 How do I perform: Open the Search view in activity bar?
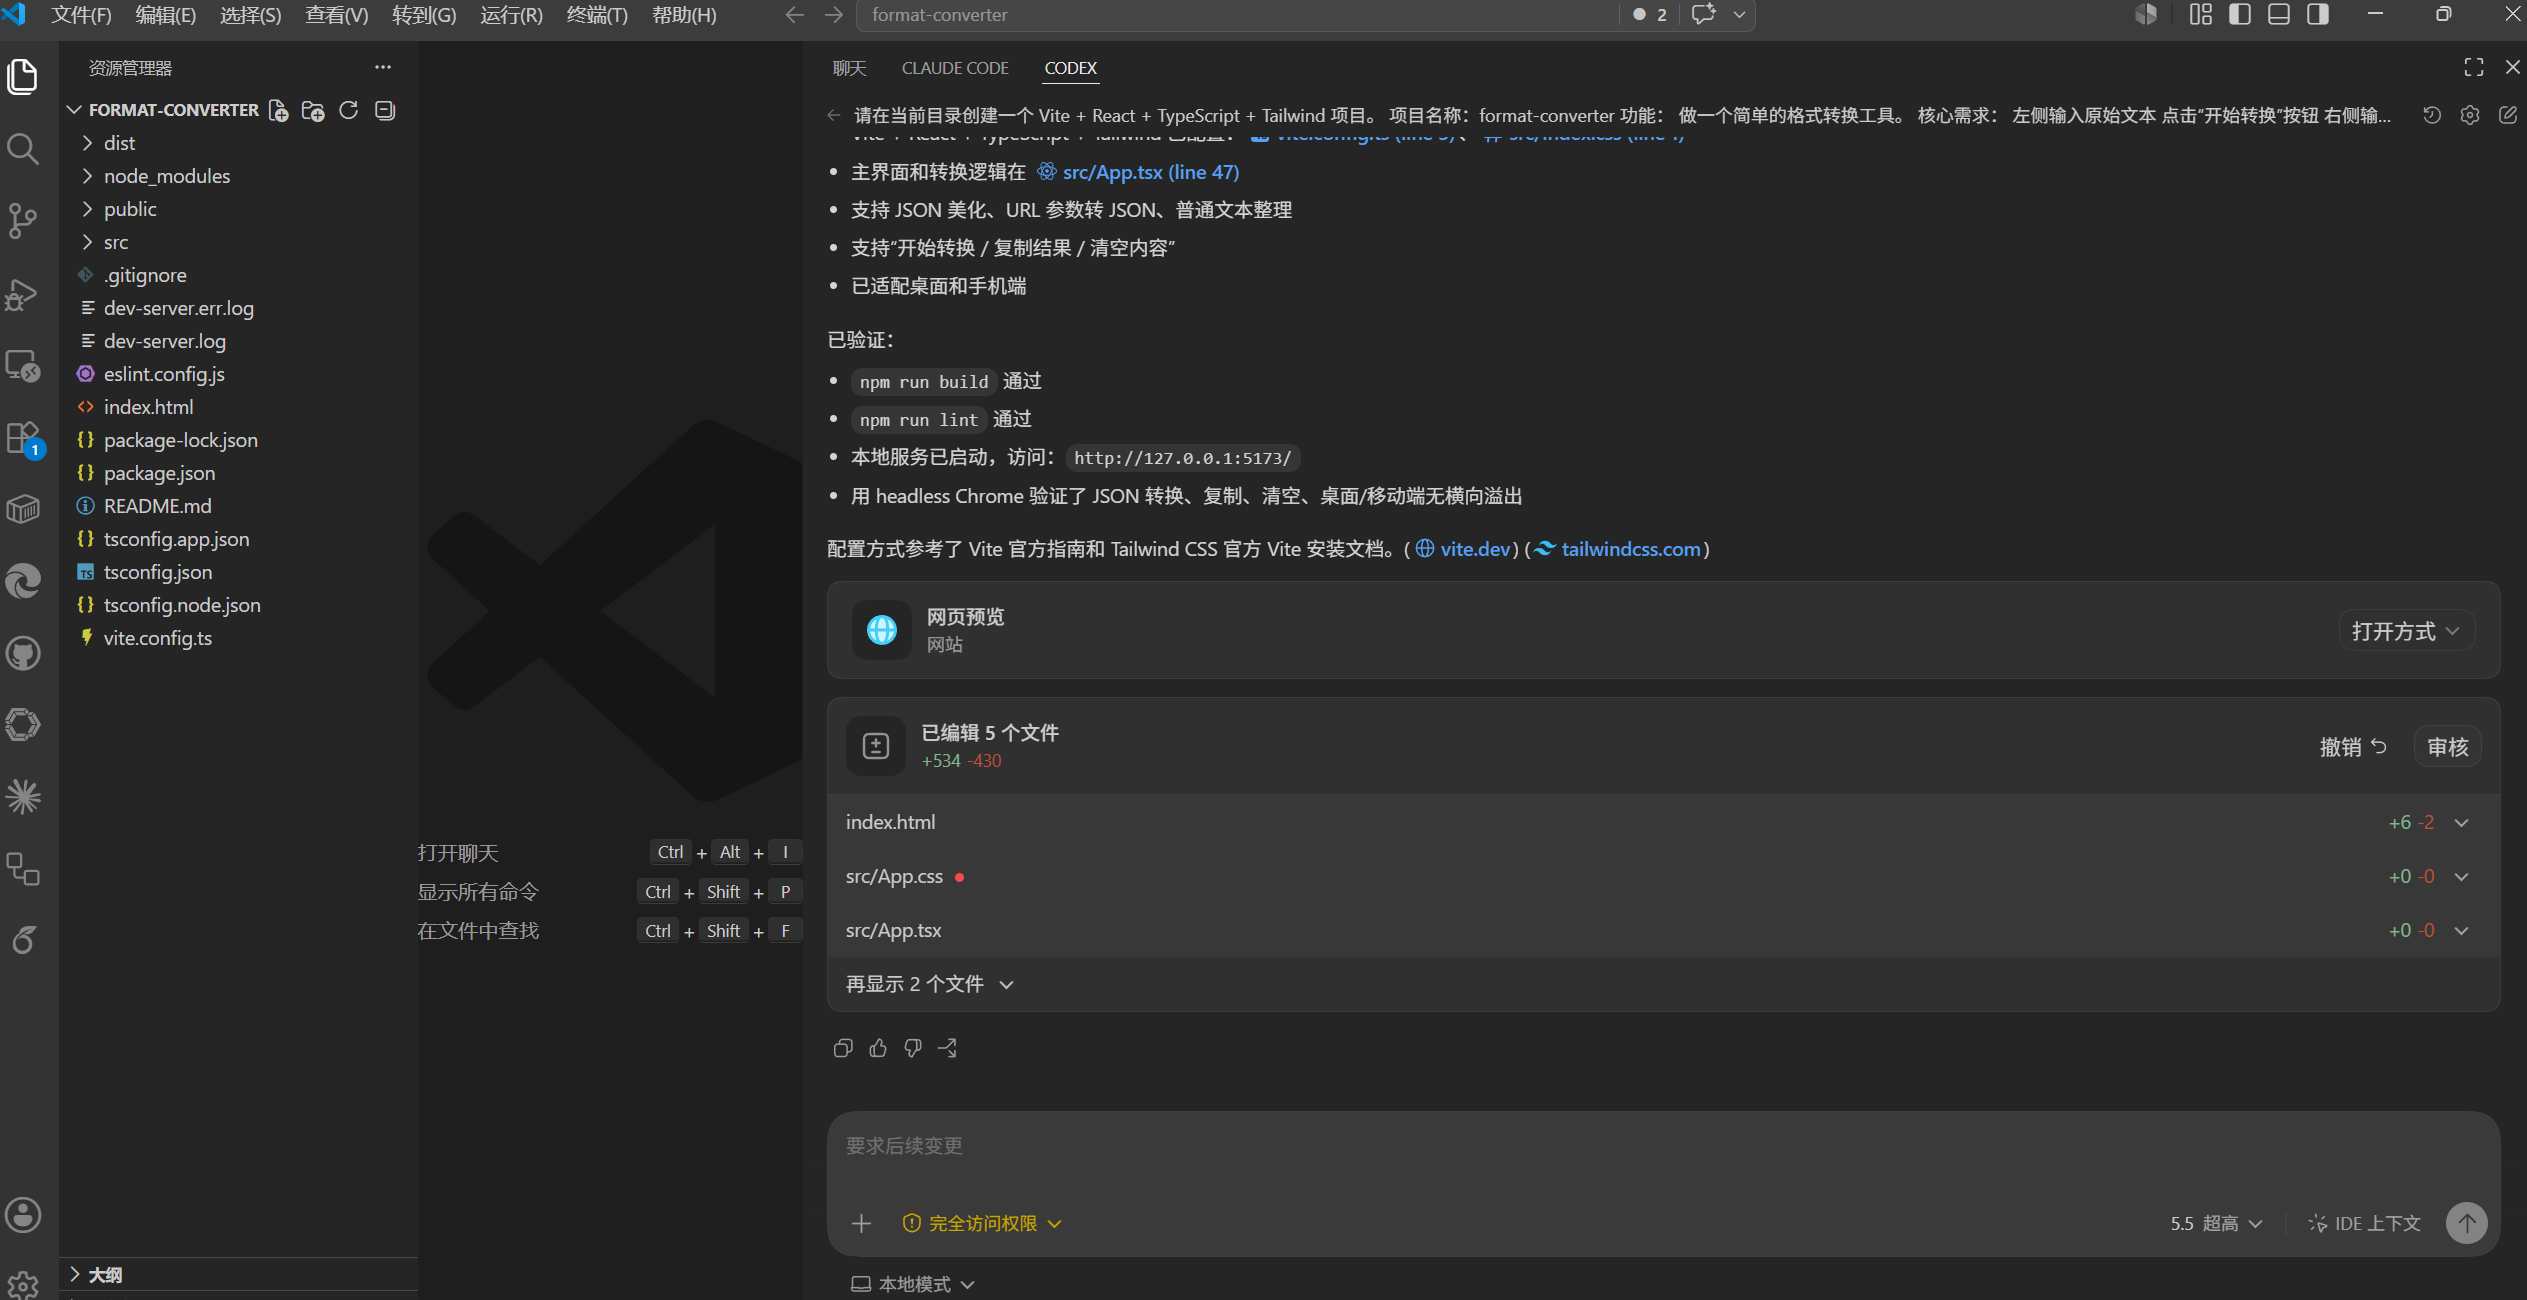[23, 149]
